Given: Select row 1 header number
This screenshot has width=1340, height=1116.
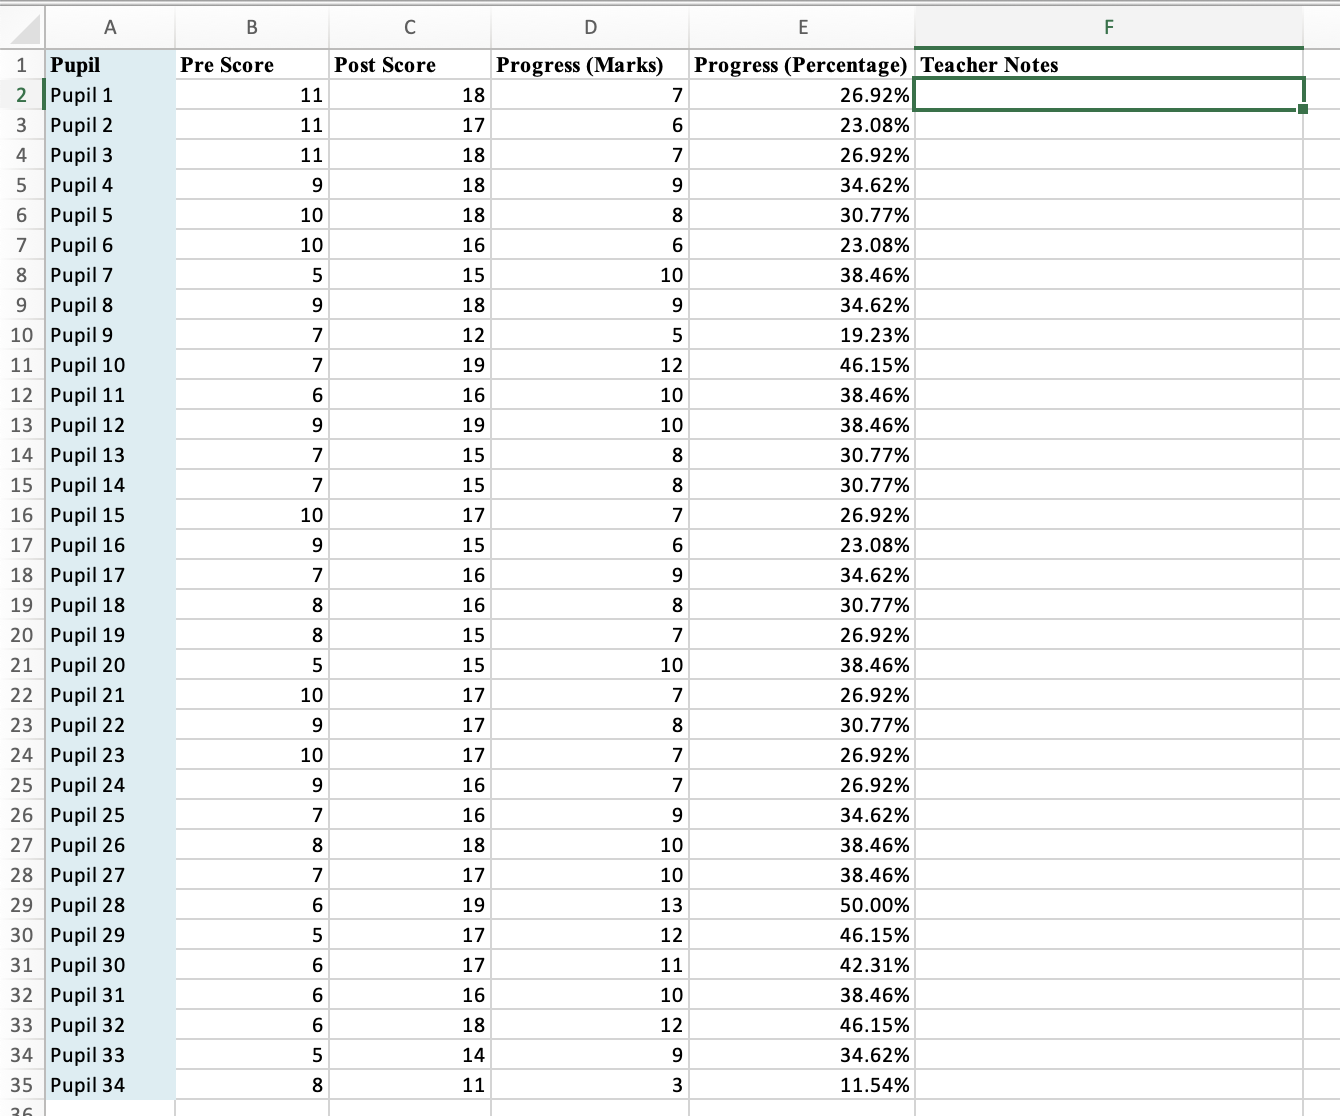Looking at the screenshot, I should [22, 65].
